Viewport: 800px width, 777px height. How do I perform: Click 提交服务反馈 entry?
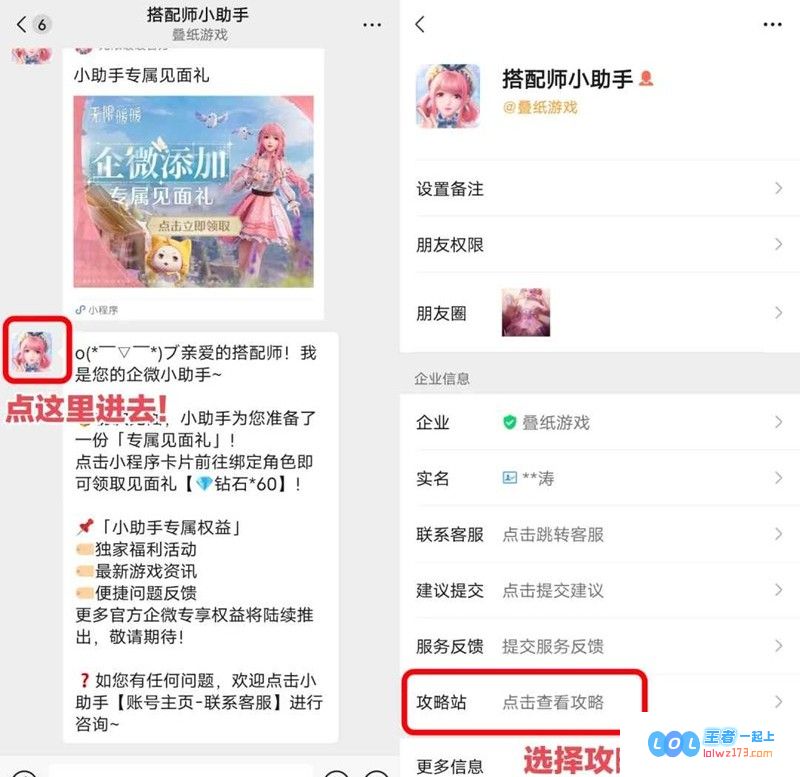[x=553, y=646]
